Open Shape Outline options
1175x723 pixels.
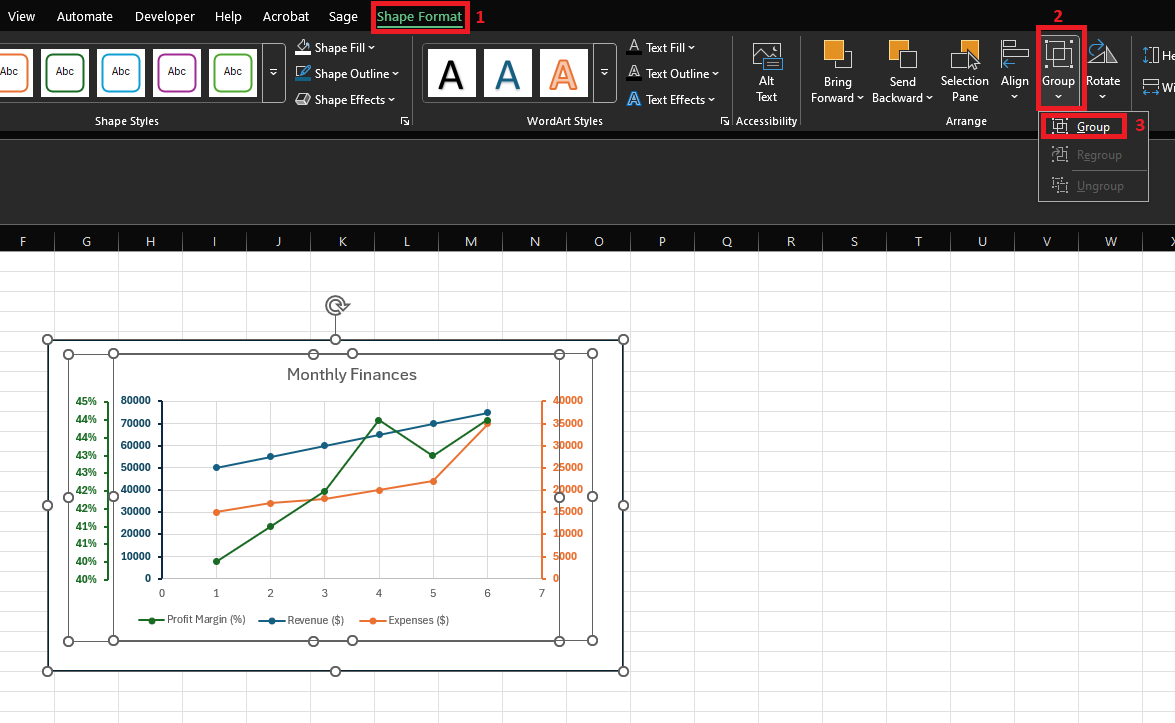tap(347, 73)
